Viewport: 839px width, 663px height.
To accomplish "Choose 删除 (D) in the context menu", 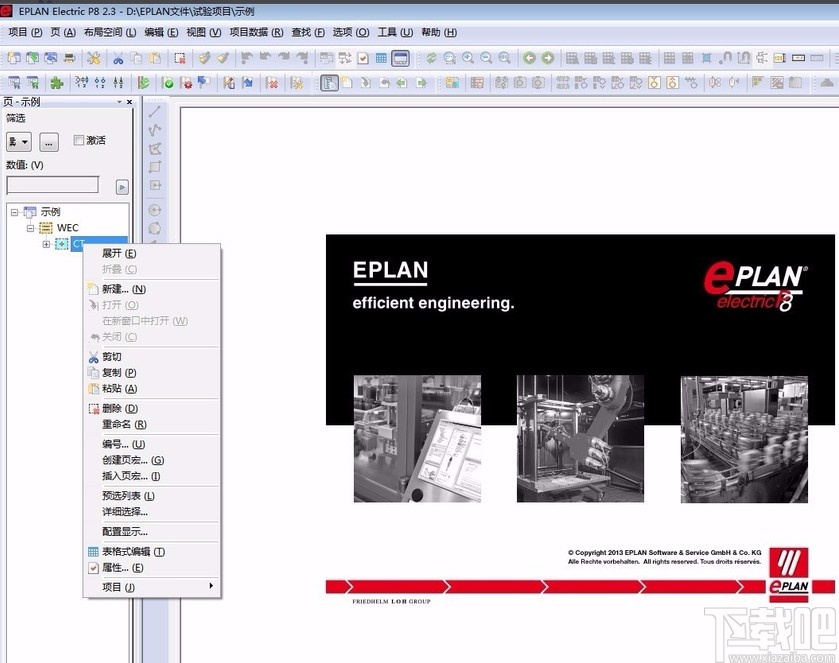I will point(152,408).
